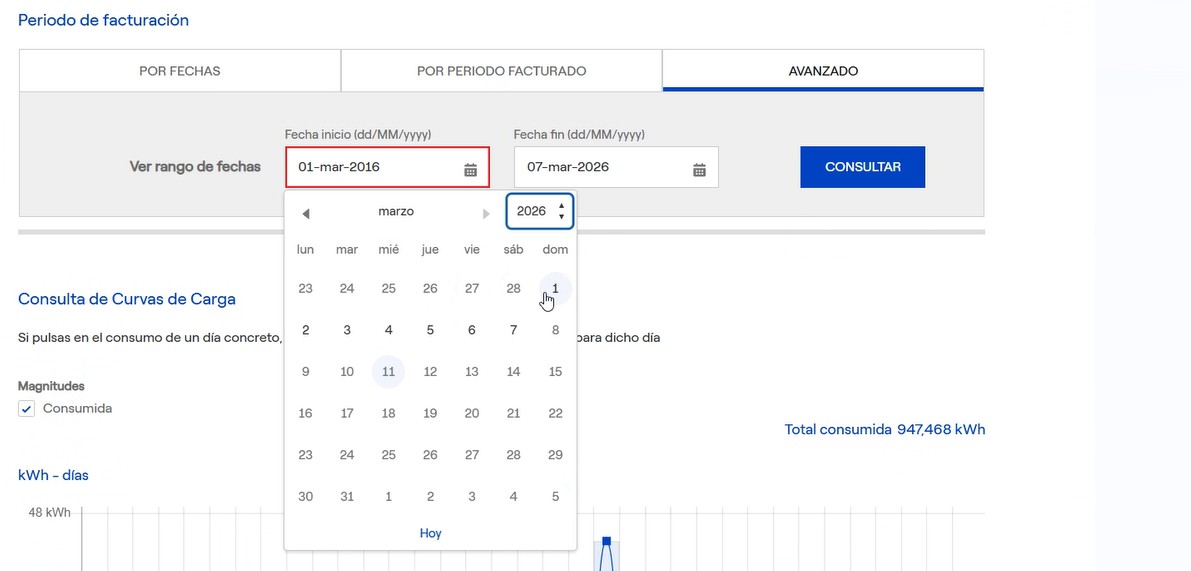The image size is (1191, 571).
Task: Go to previous month with left arrow
Action: click(x=306, y=213)
